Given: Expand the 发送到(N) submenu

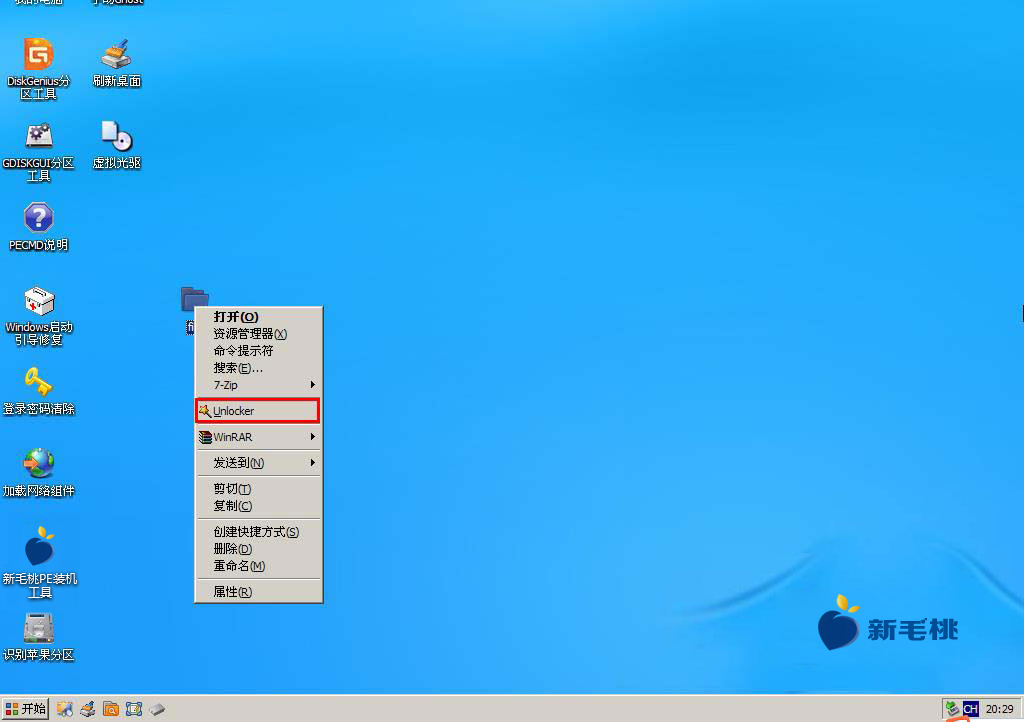Looking at the screenshot, I should pyautogui.click(x=259, y=463).
